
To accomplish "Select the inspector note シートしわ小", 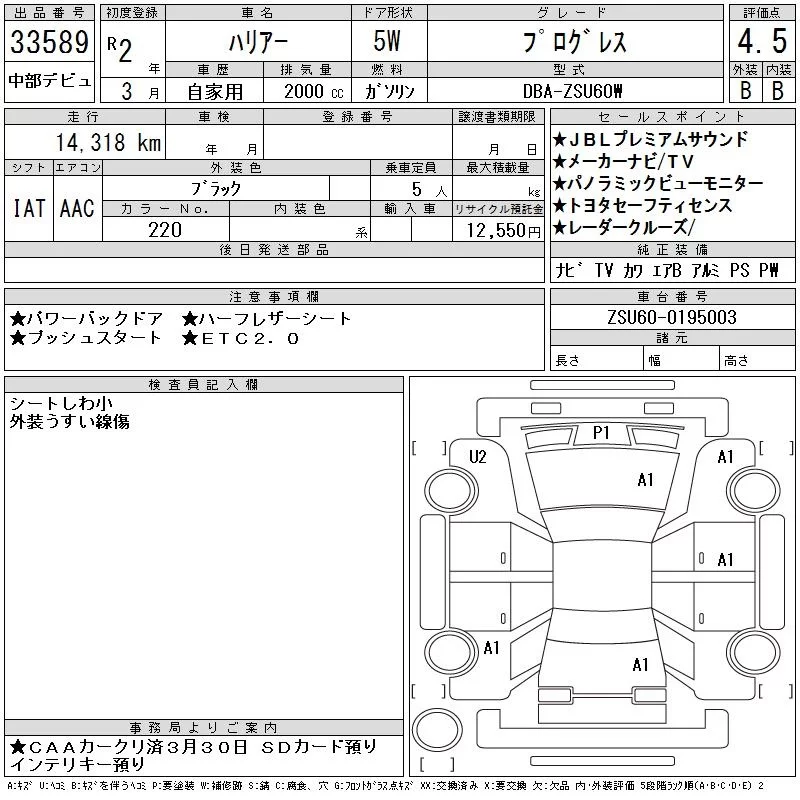I will [62, 403].
